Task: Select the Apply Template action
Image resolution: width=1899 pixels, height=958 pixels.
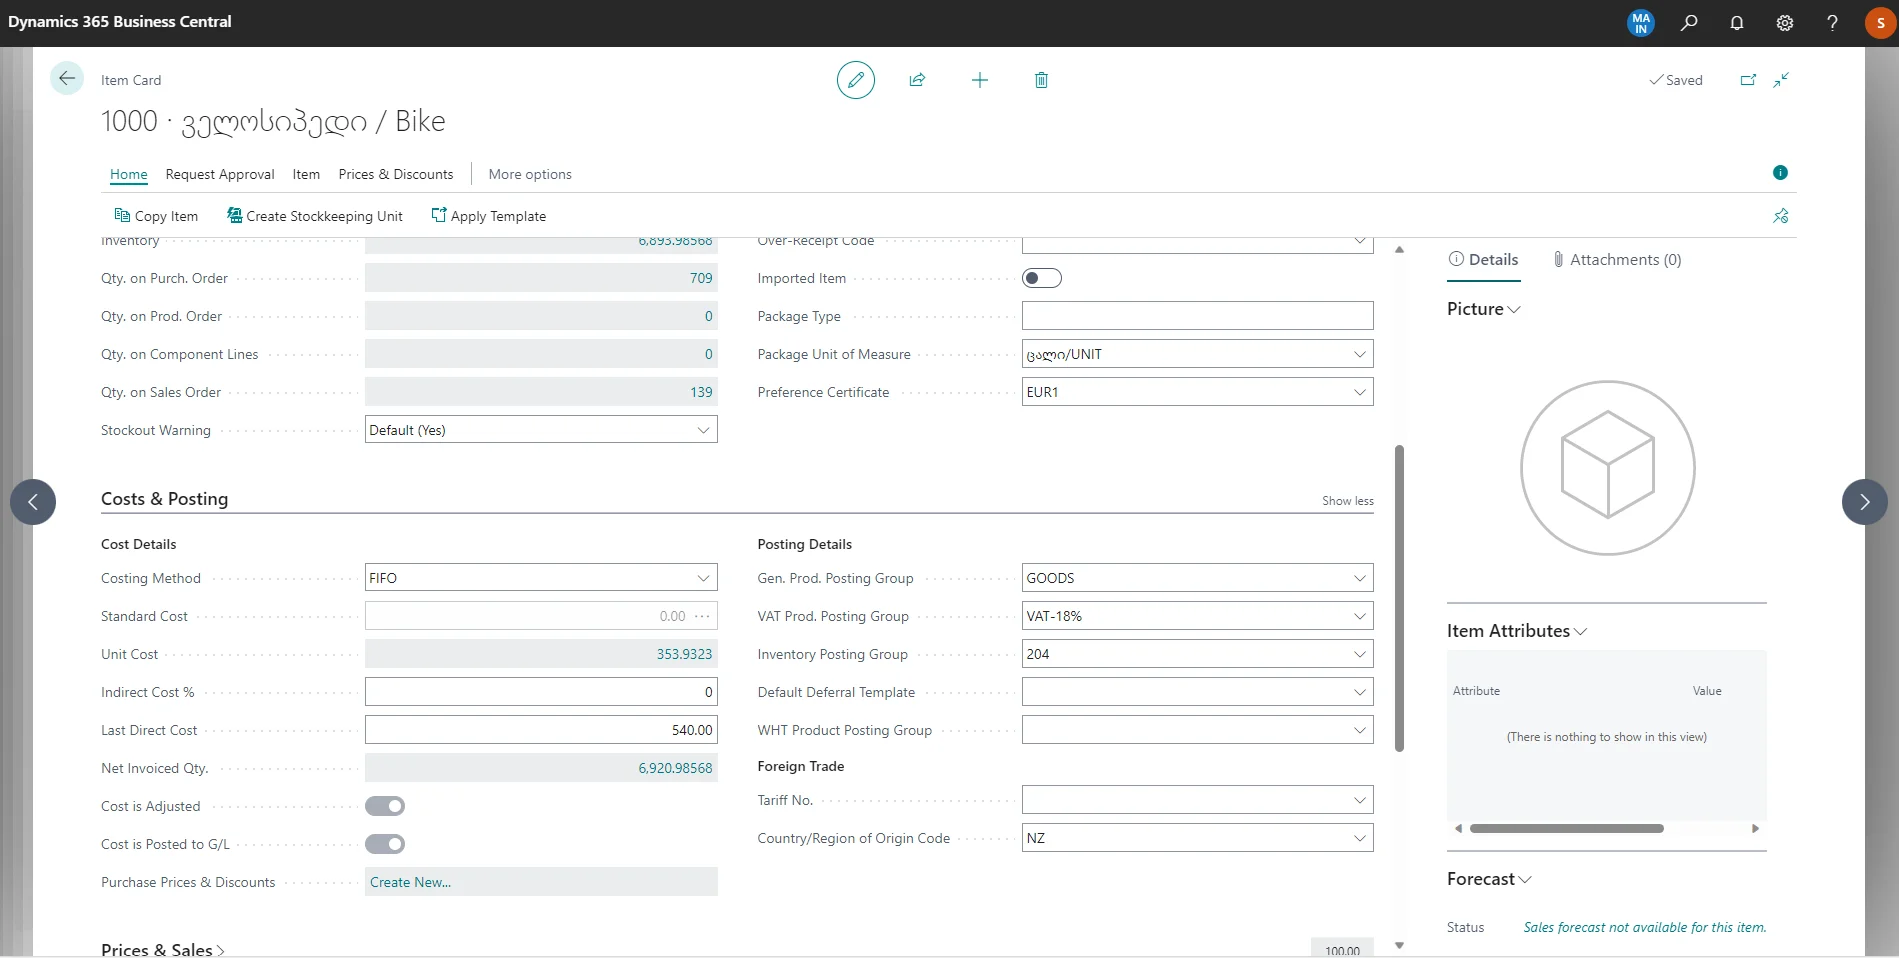Action: pos(489,216)
